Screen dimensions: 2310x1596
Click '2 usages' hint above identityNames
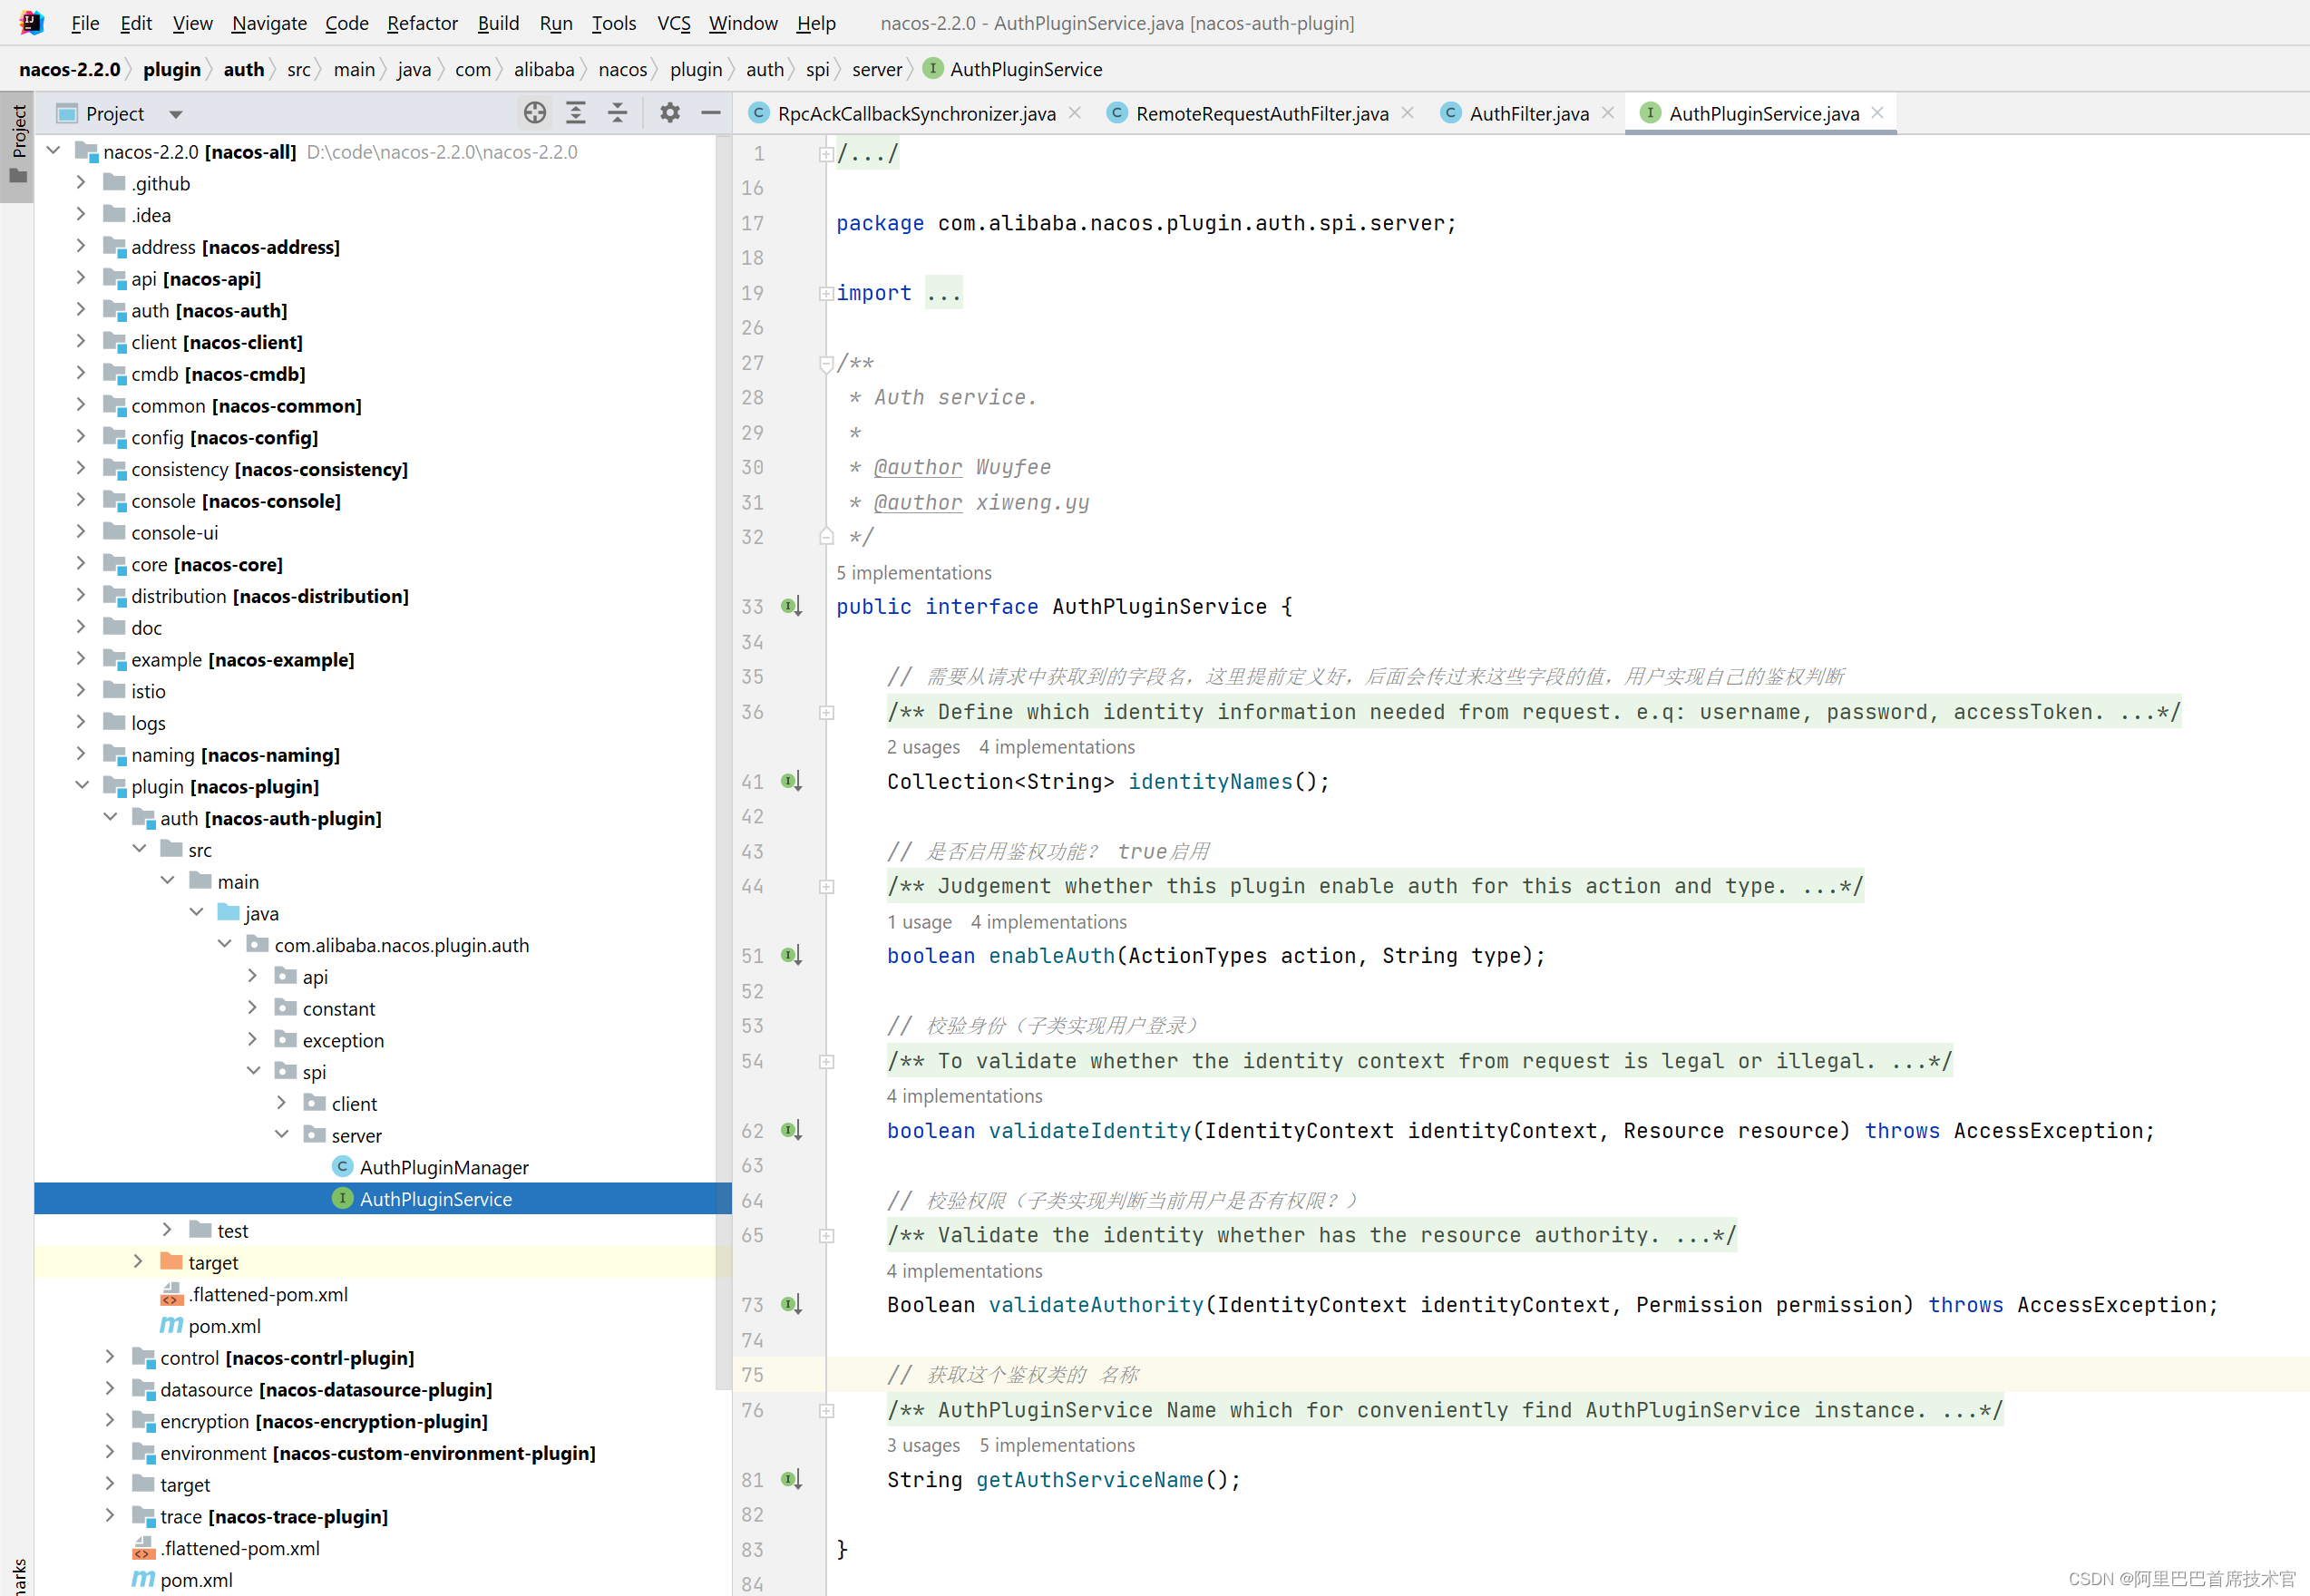pos(923,746)
